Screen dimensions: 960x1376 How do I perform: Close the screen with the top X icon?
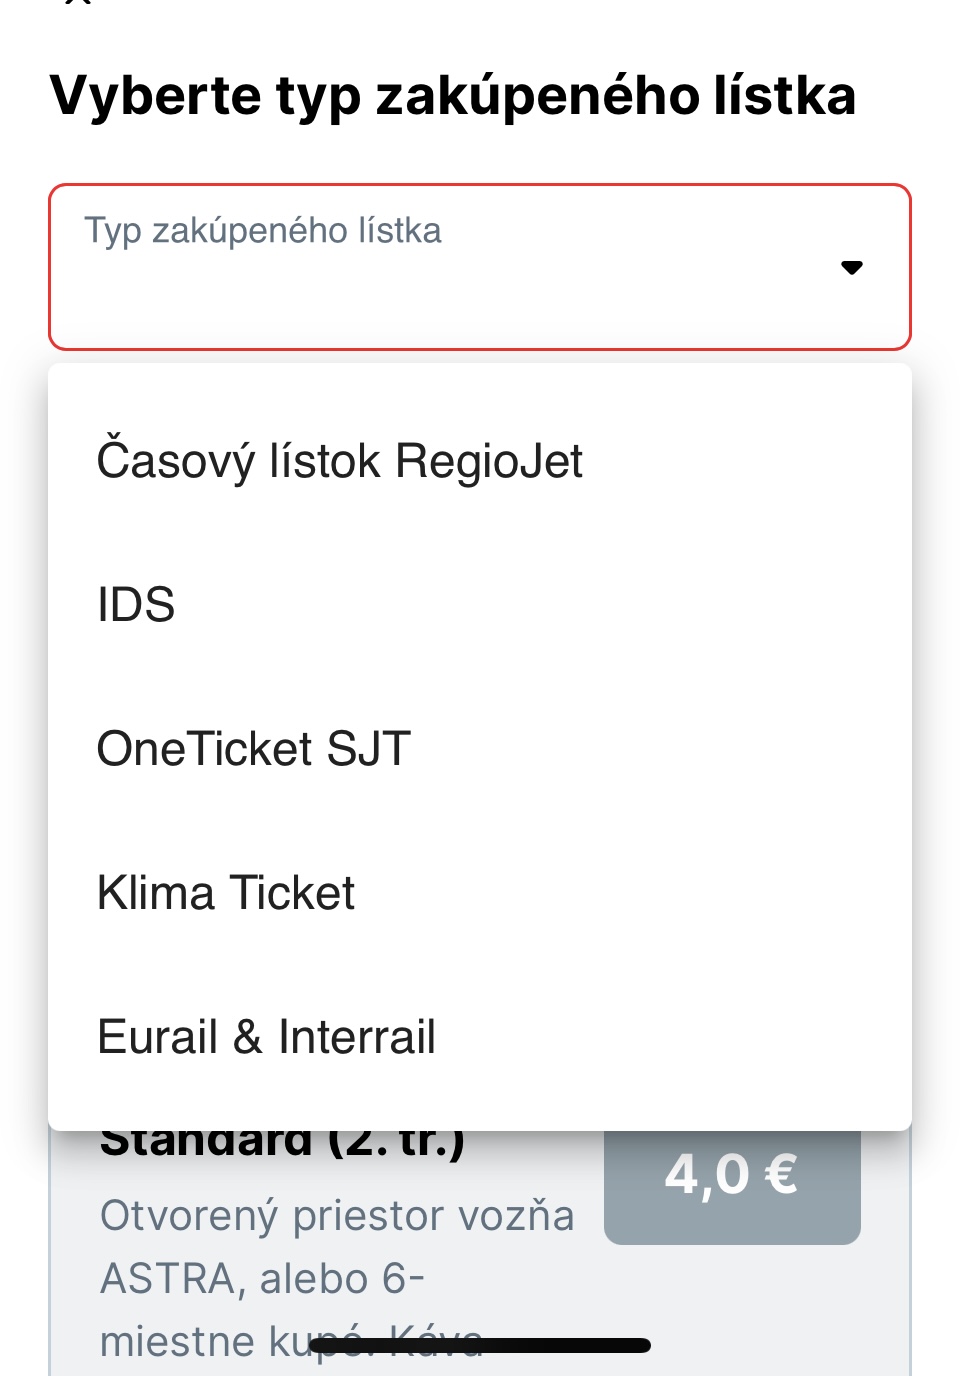pyautogui.click(x=78, y=2)
